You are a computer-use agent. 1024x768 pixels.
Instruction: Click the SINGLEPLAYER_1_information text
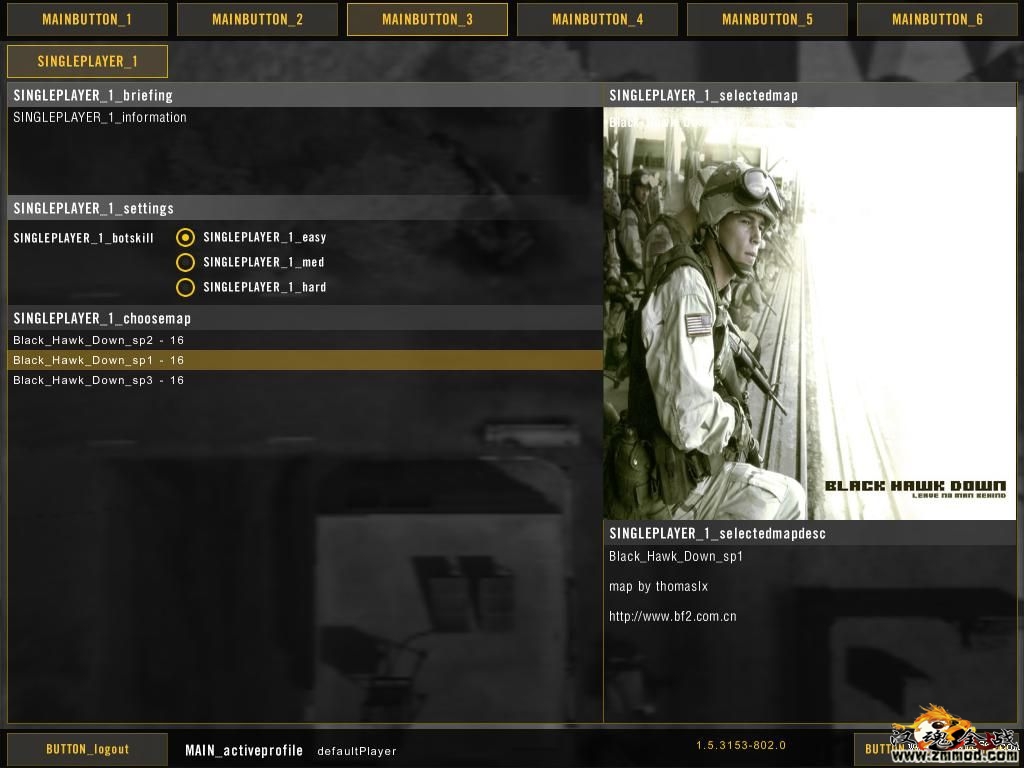point(100,118)
